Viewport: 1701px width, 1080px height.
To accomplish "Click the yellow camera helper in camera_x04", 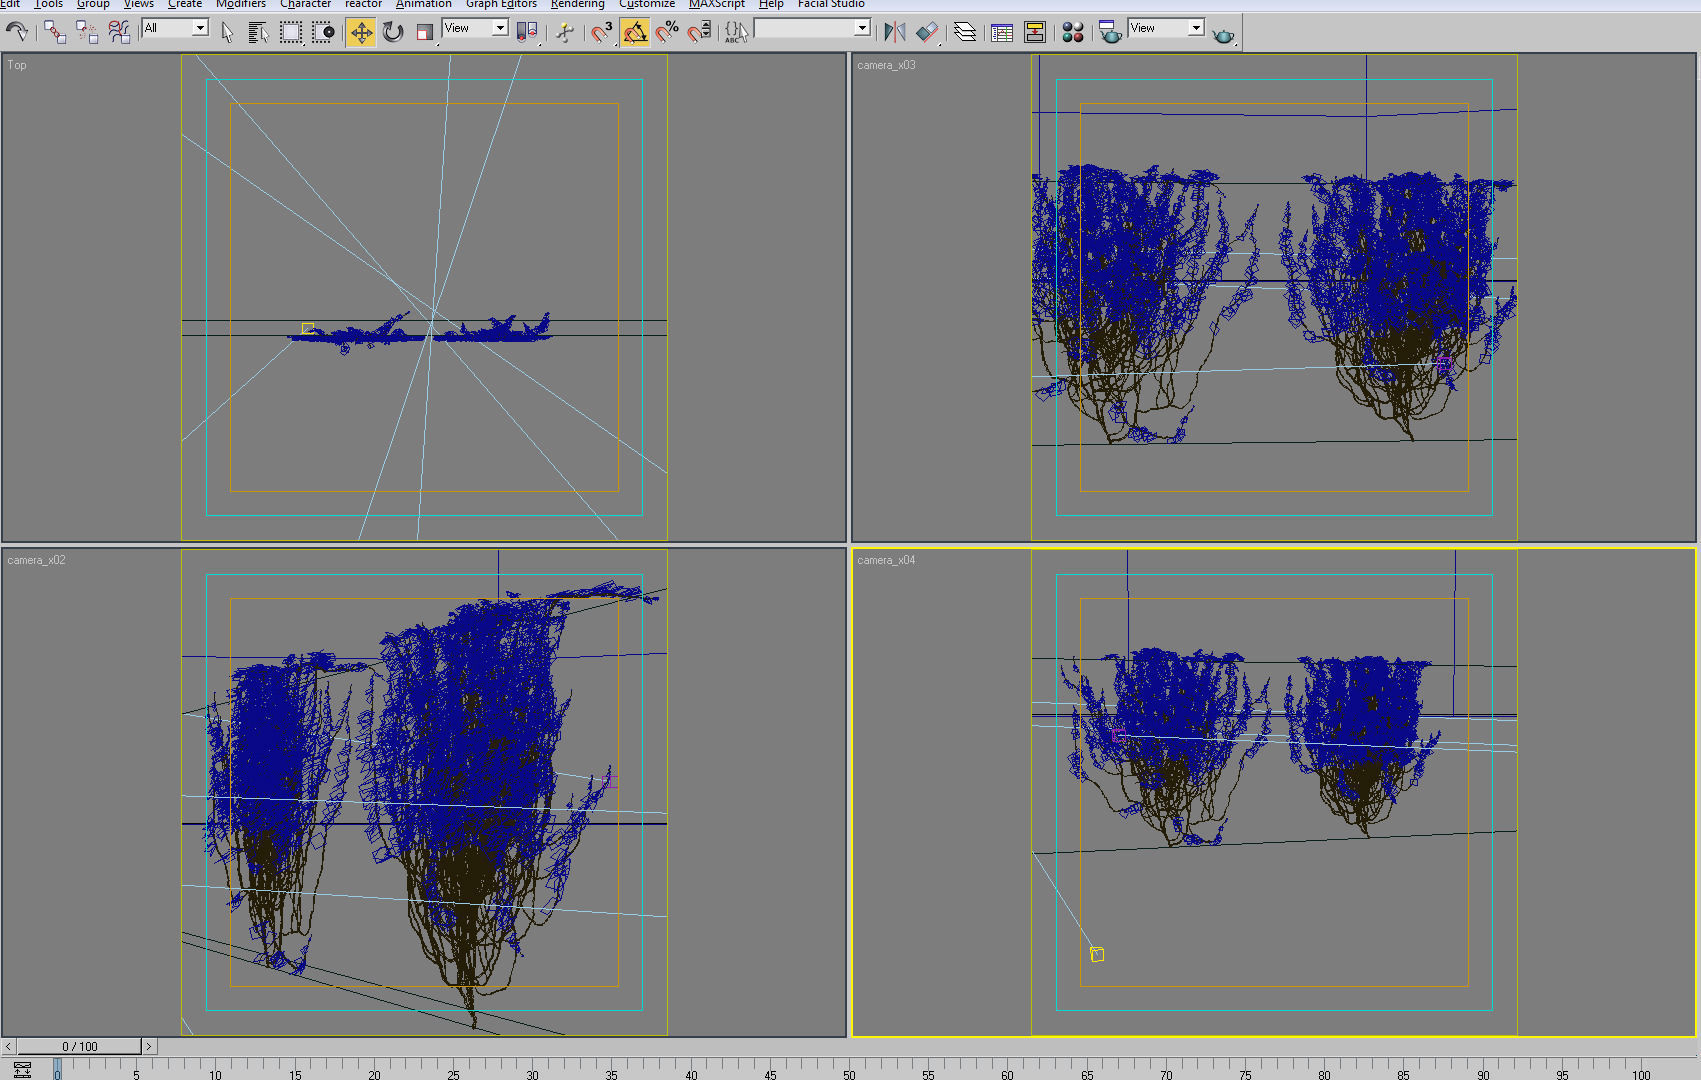I will 1097,954.
